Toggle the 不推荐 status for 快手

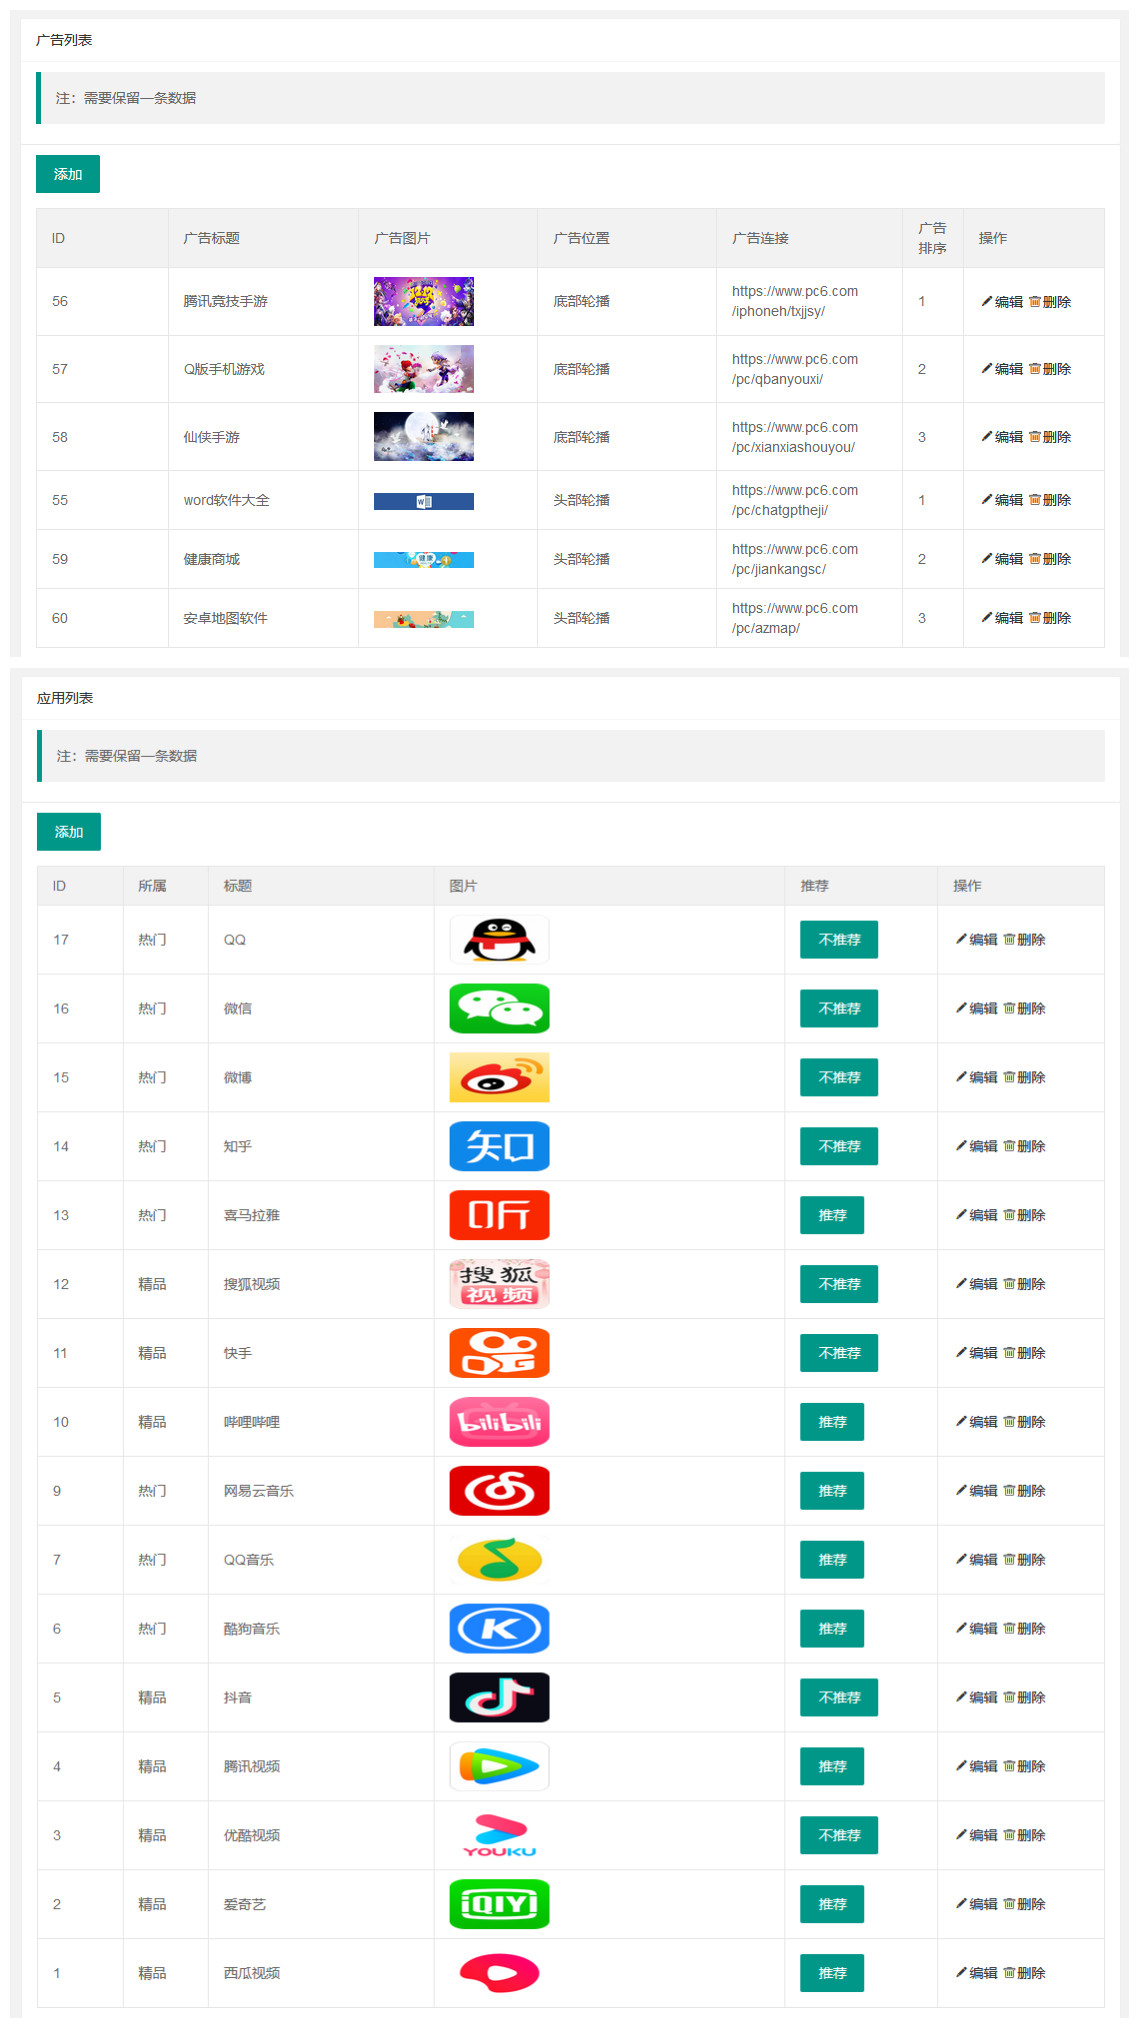point(839,1353)
